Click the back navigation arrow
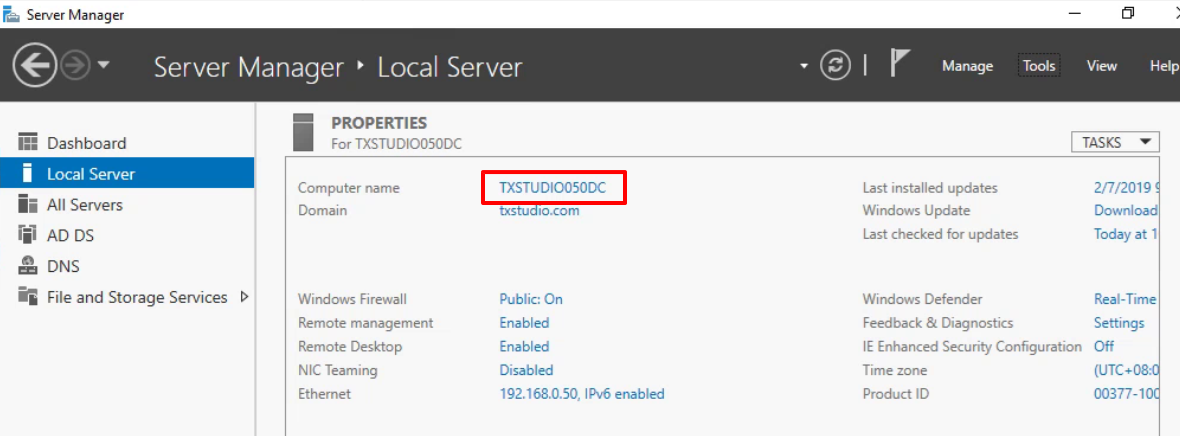Image resolution: width=1180 pixels, height=436 pixels. pos(35,66)
